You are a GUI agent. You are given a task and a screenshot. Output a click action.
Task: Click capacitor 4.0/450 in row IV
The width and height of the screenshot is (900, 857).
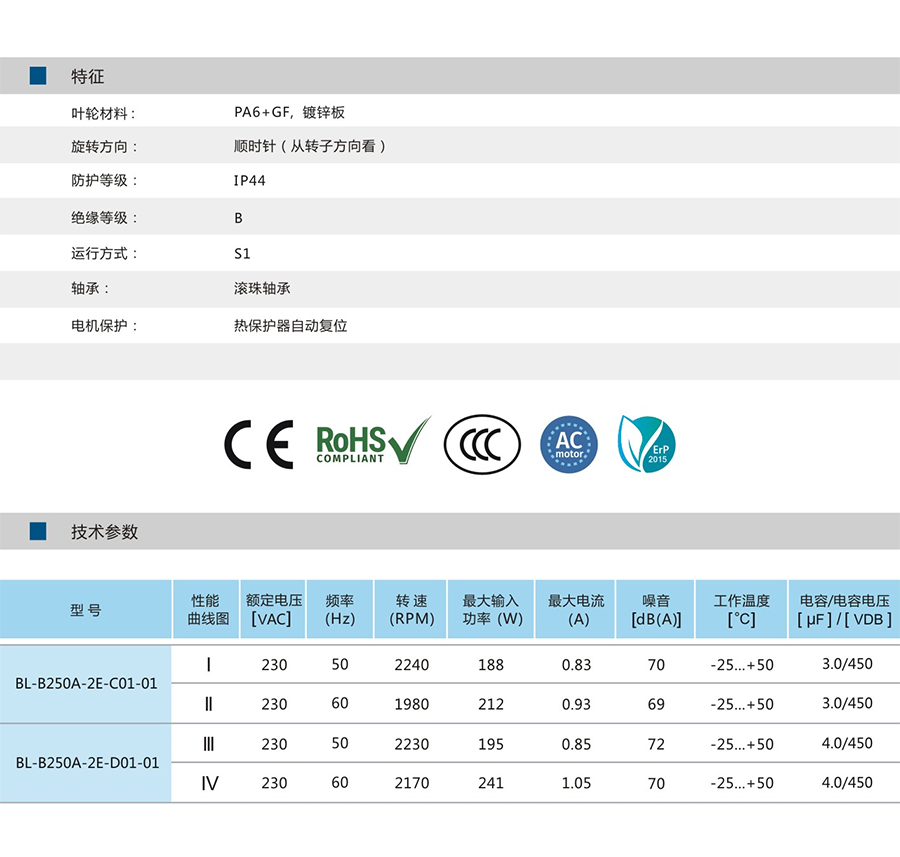847,782
